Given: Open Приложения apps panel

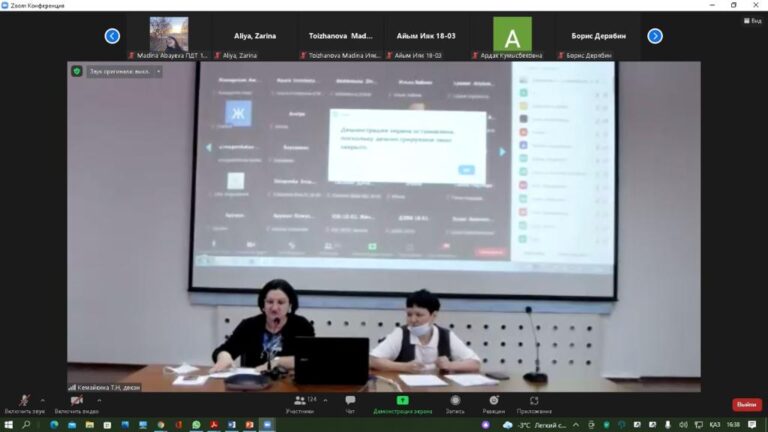Looking at the screenshot, I should click(534, 401).
